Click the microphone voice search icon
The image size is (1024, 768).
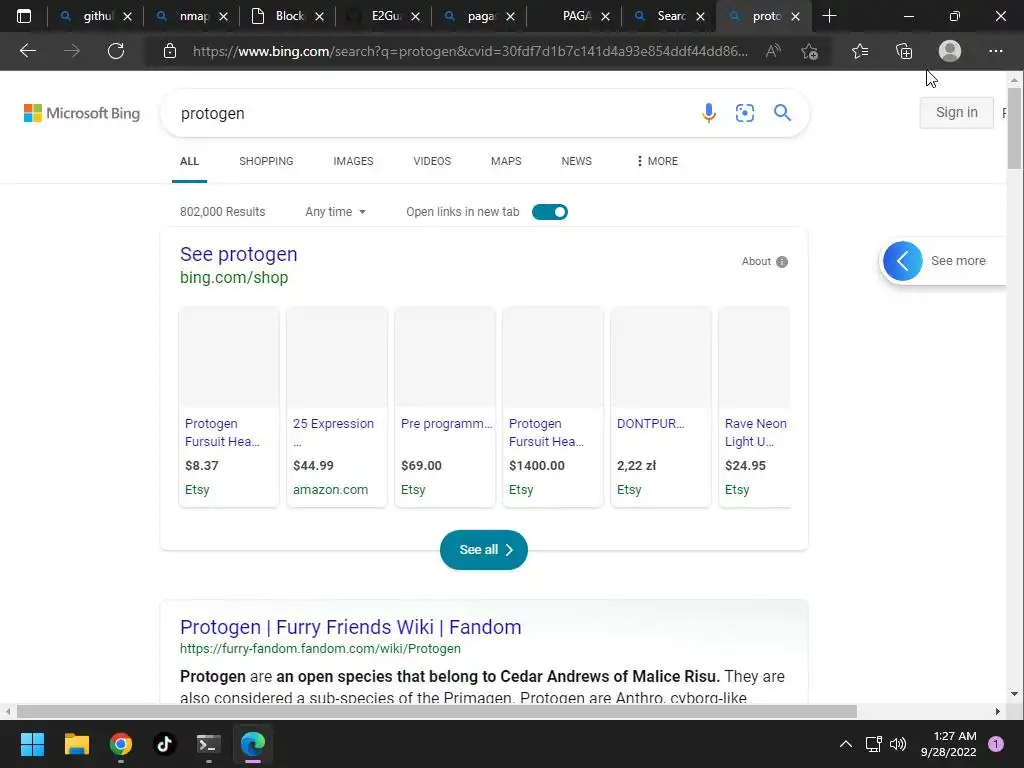pos(709,113)
